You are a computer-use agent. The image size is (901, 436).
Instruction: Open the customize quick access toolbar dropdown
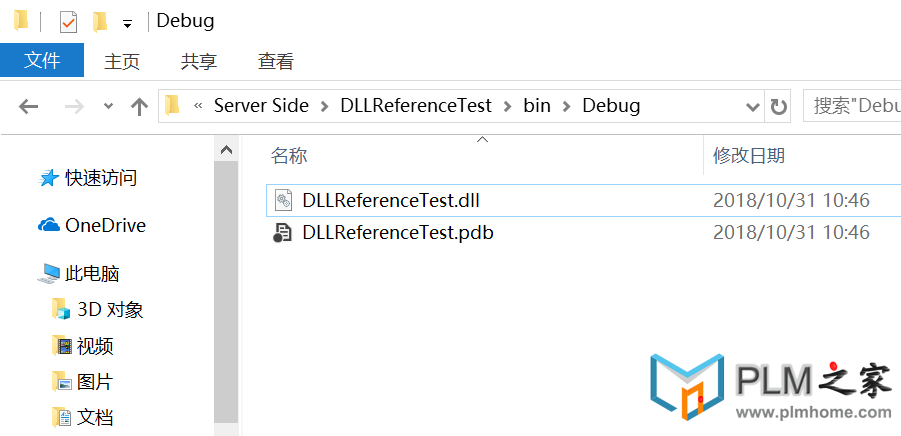[128, 24]
